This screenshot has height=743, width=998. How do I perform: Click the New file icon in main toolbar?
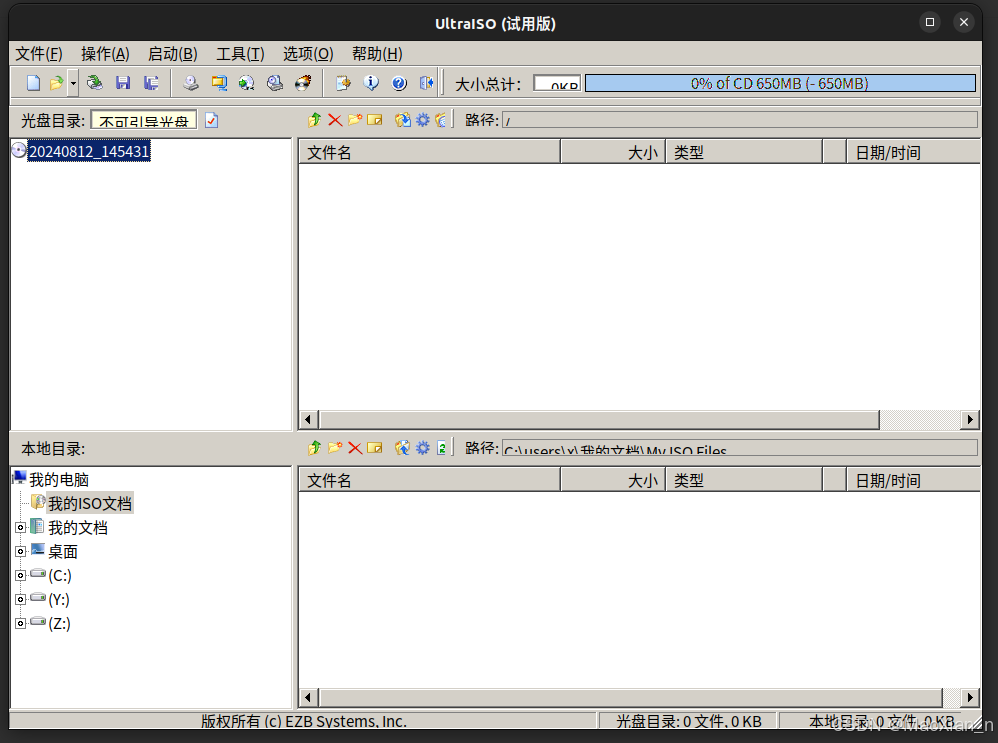33,83
